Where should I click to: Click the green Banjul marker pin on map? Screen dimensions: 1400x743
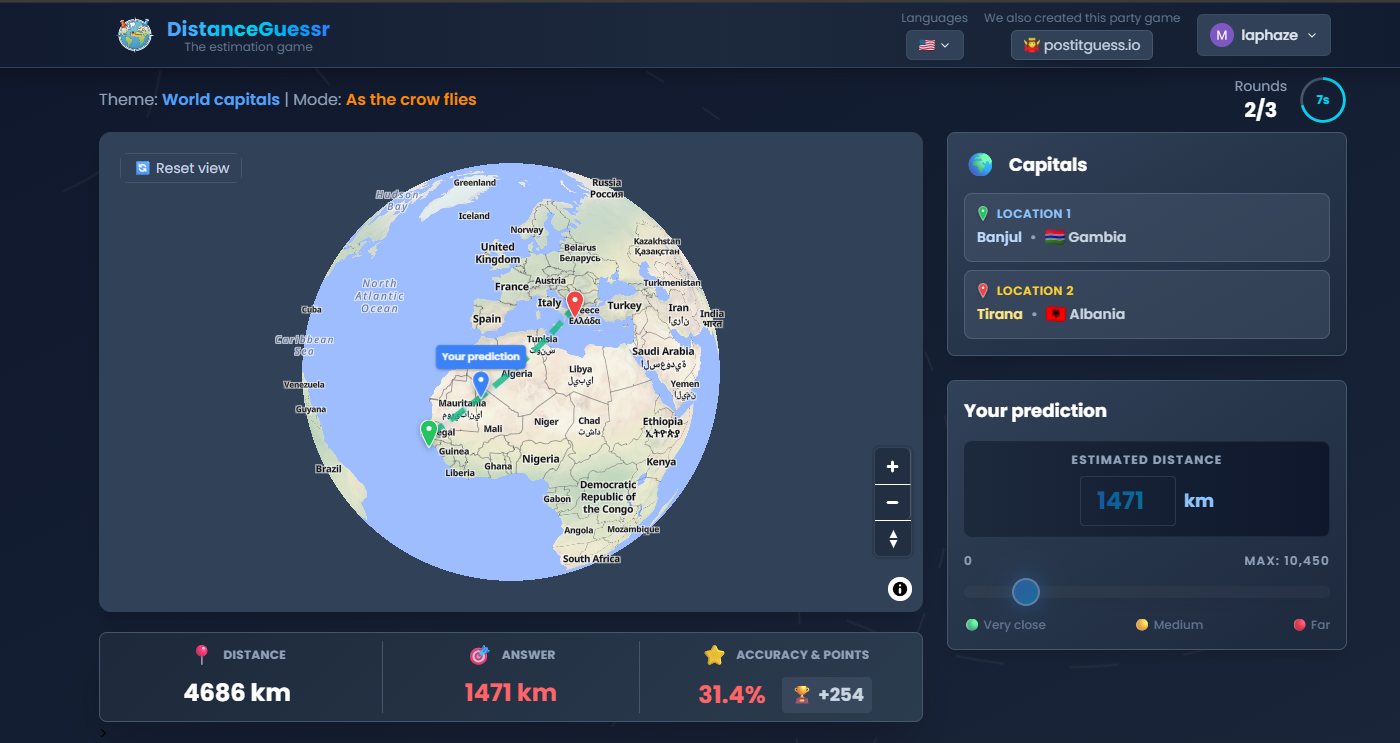429,432
